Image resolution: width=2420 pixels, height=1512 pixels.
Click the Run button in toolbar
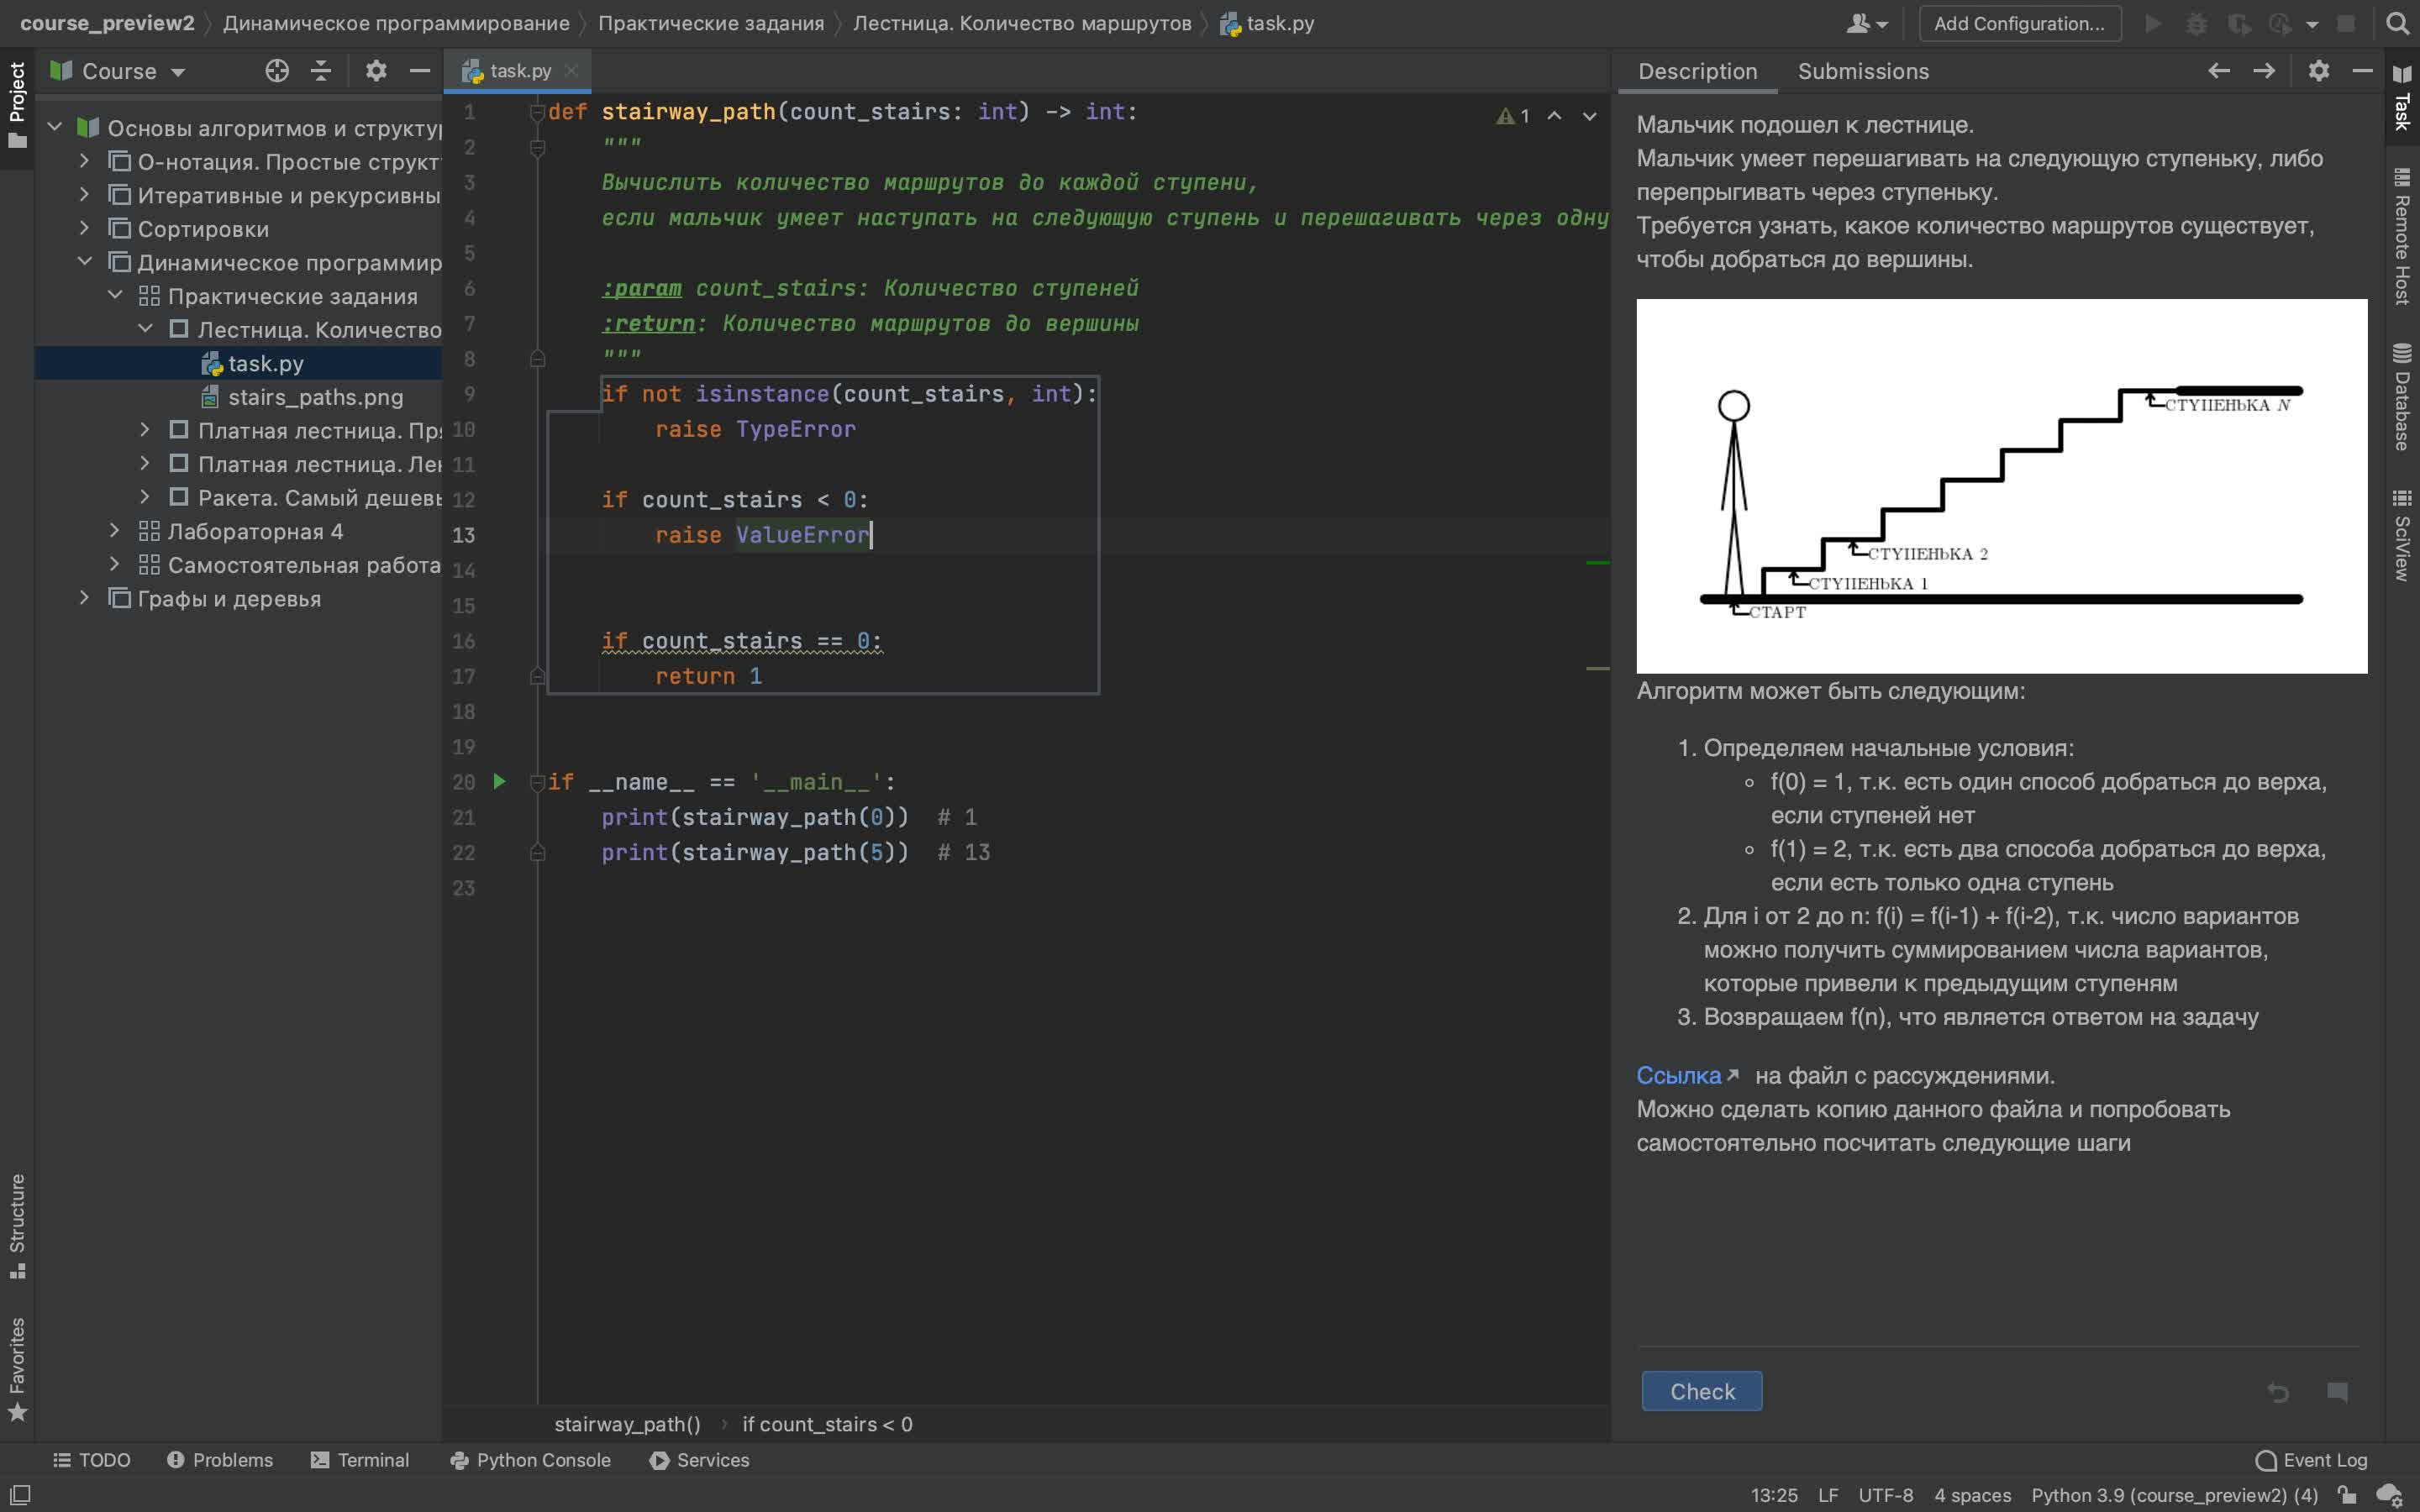(x=2154, y=23)
